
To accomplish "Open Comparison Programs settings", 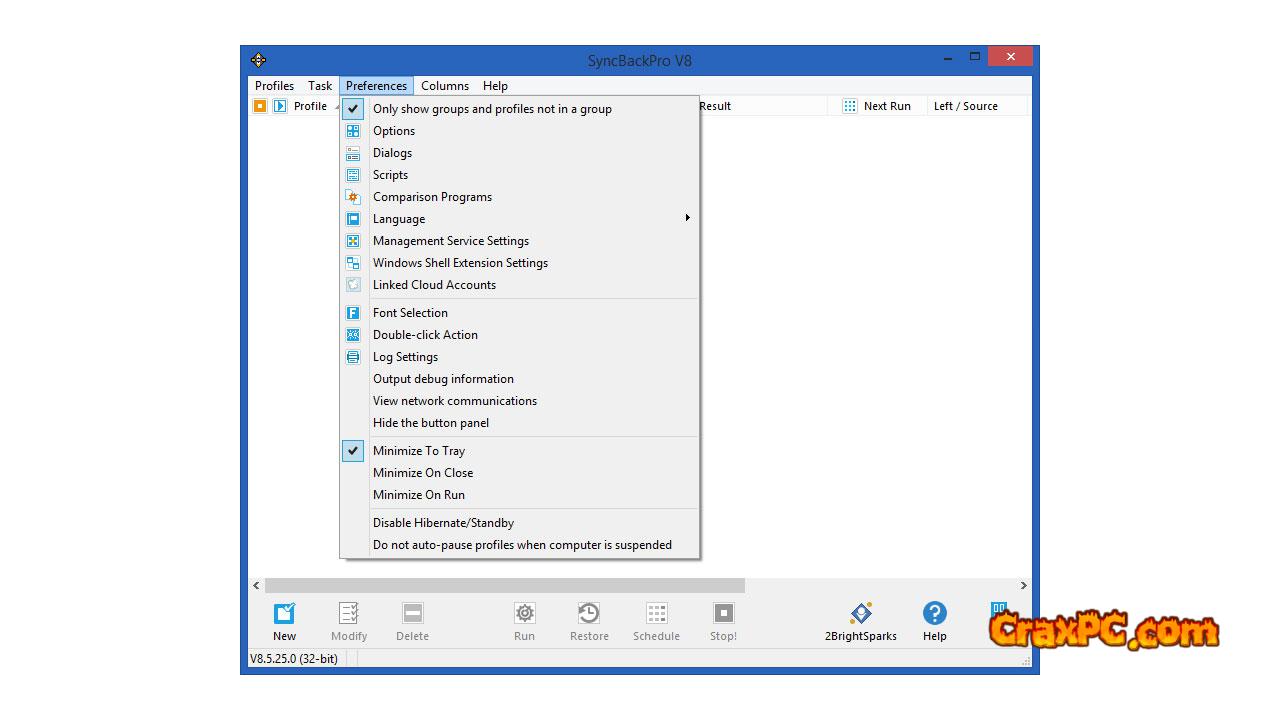I will pos(520,197).
